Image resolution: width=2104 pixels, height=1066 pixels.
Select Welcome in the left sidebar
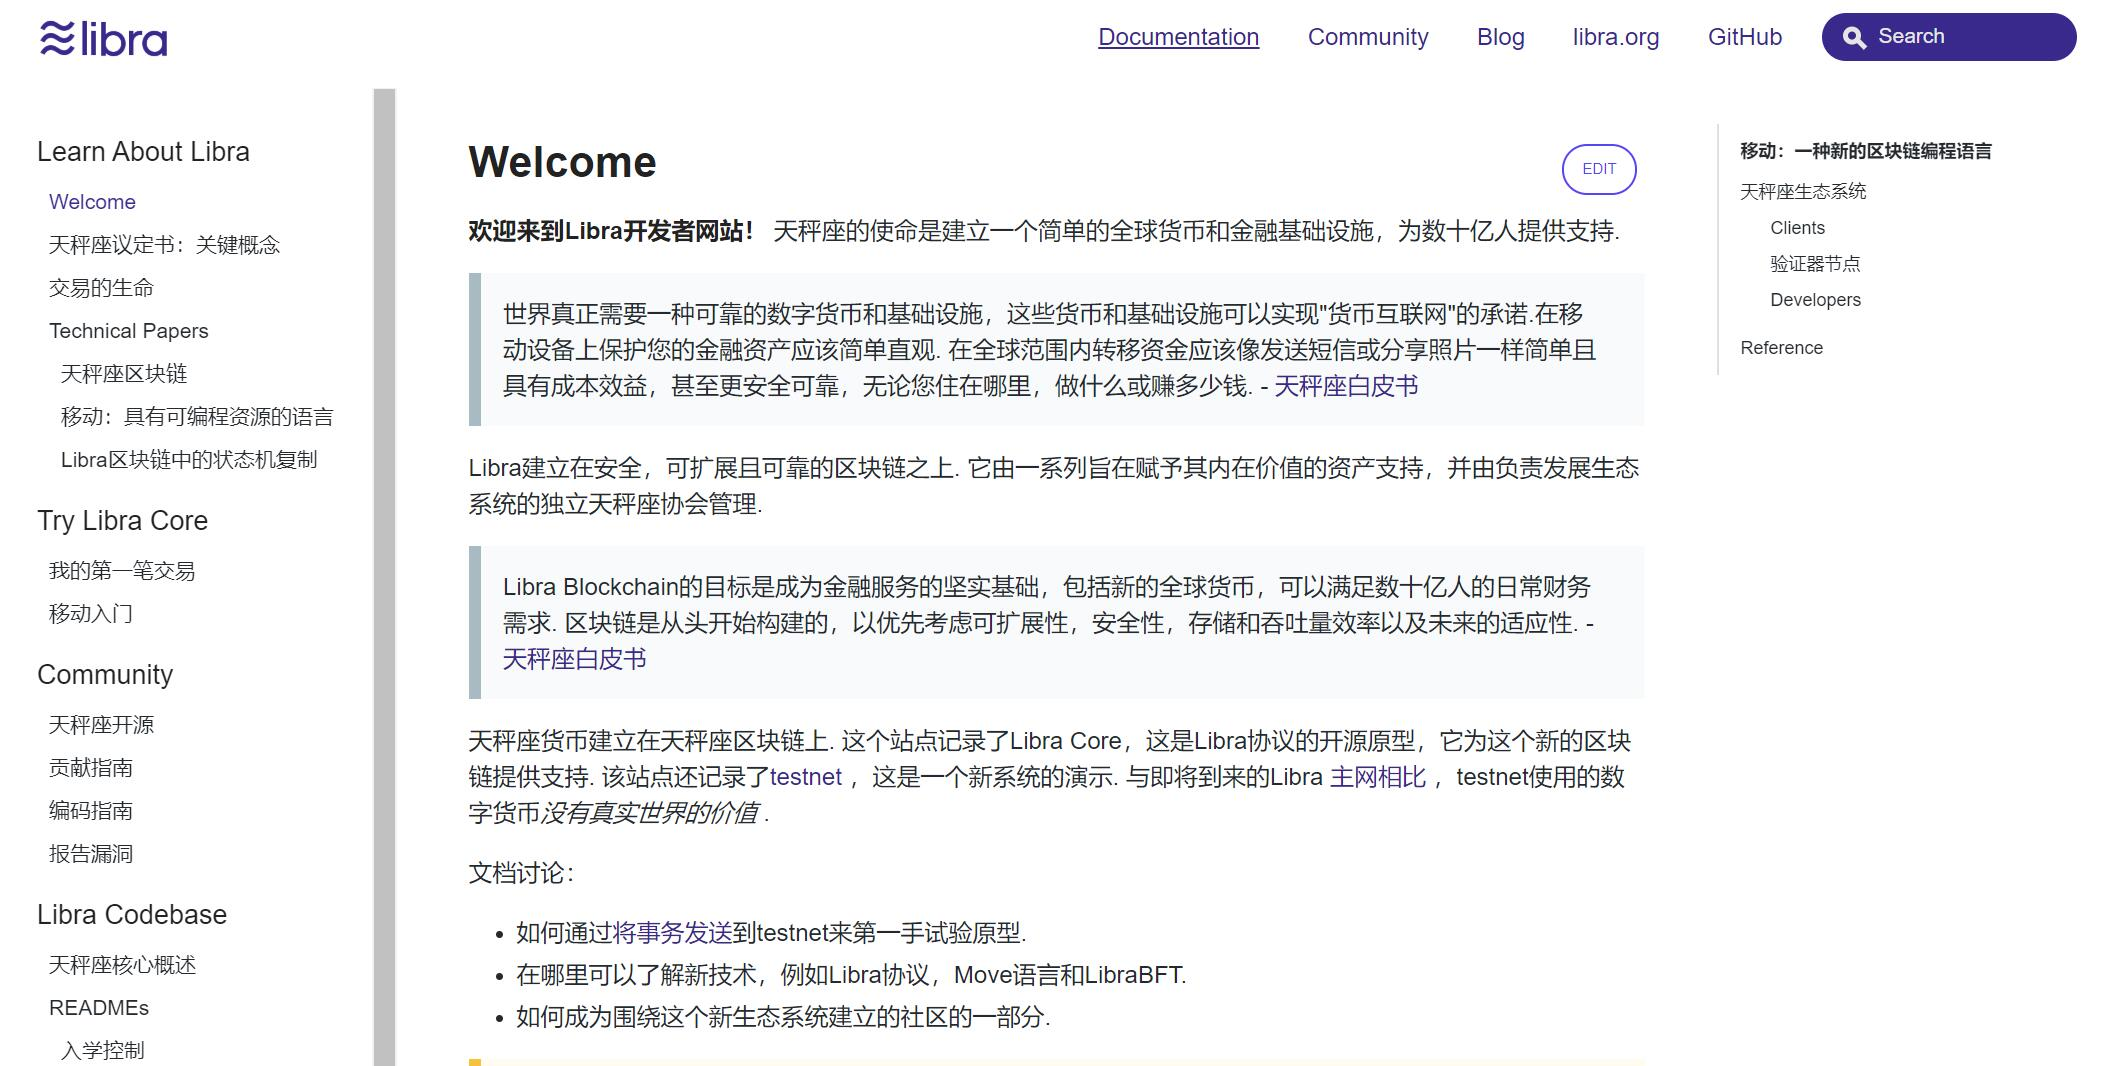[x=92, y=202]
